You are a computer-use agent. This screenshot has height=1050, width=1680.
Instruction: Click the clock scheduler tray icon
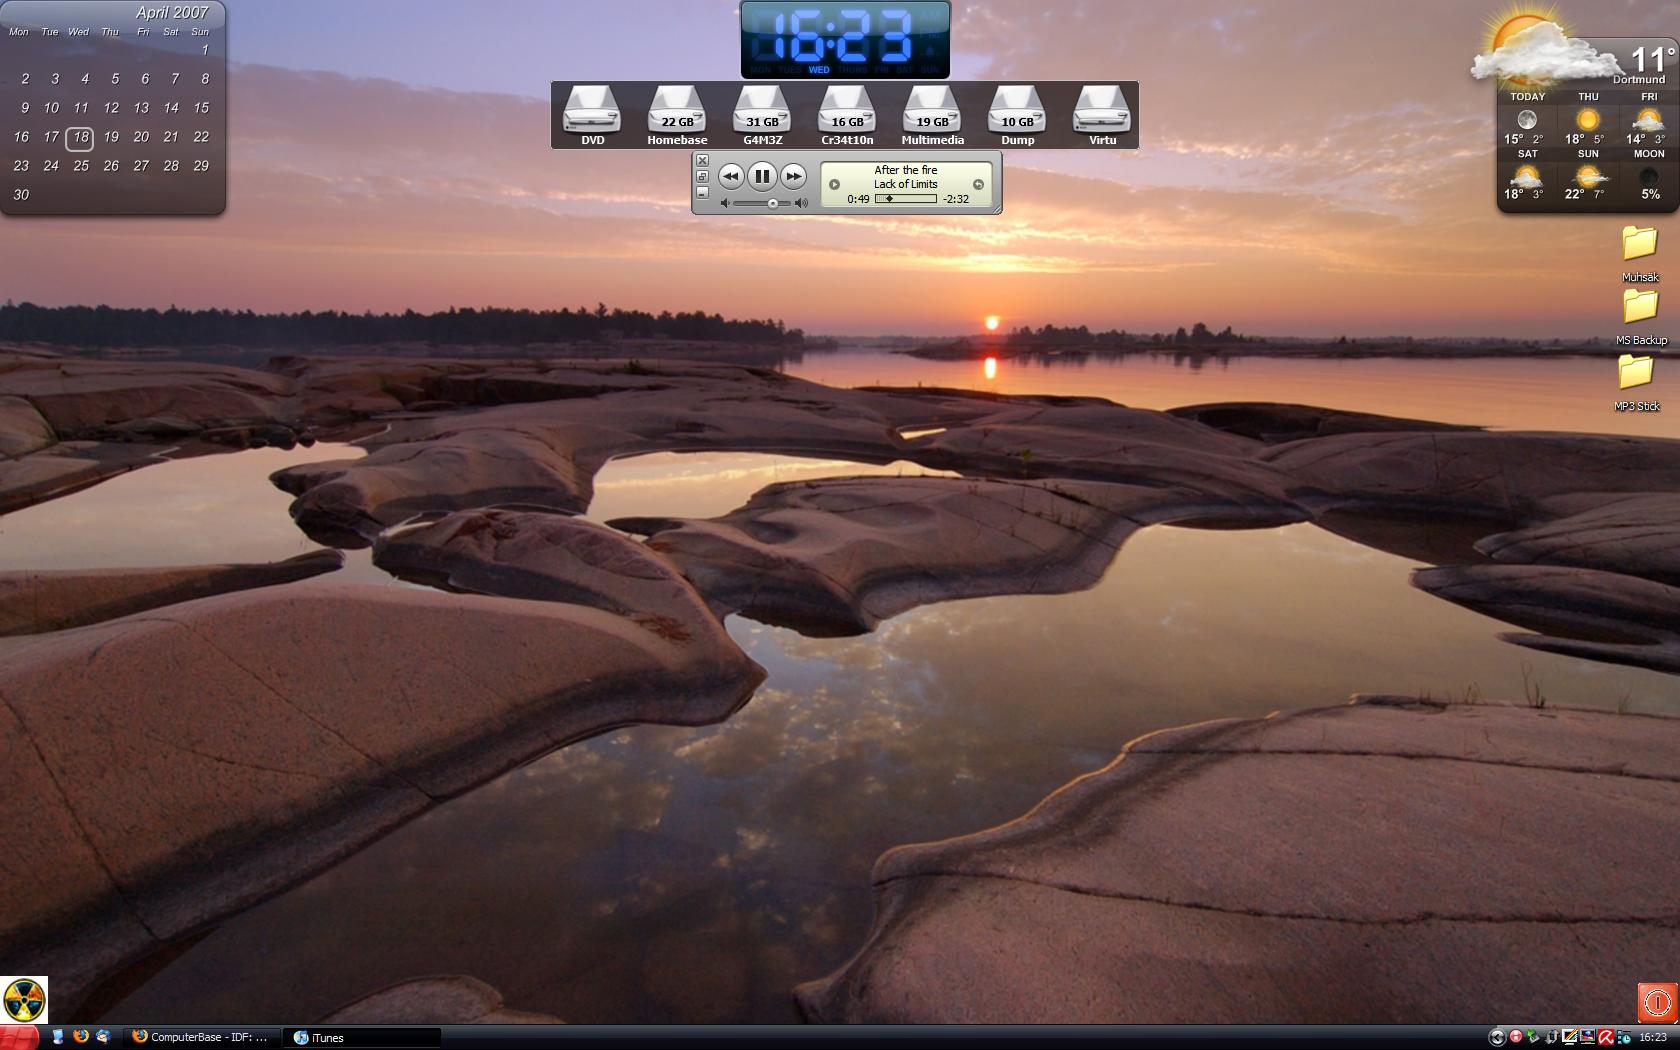[1624, 1037]
